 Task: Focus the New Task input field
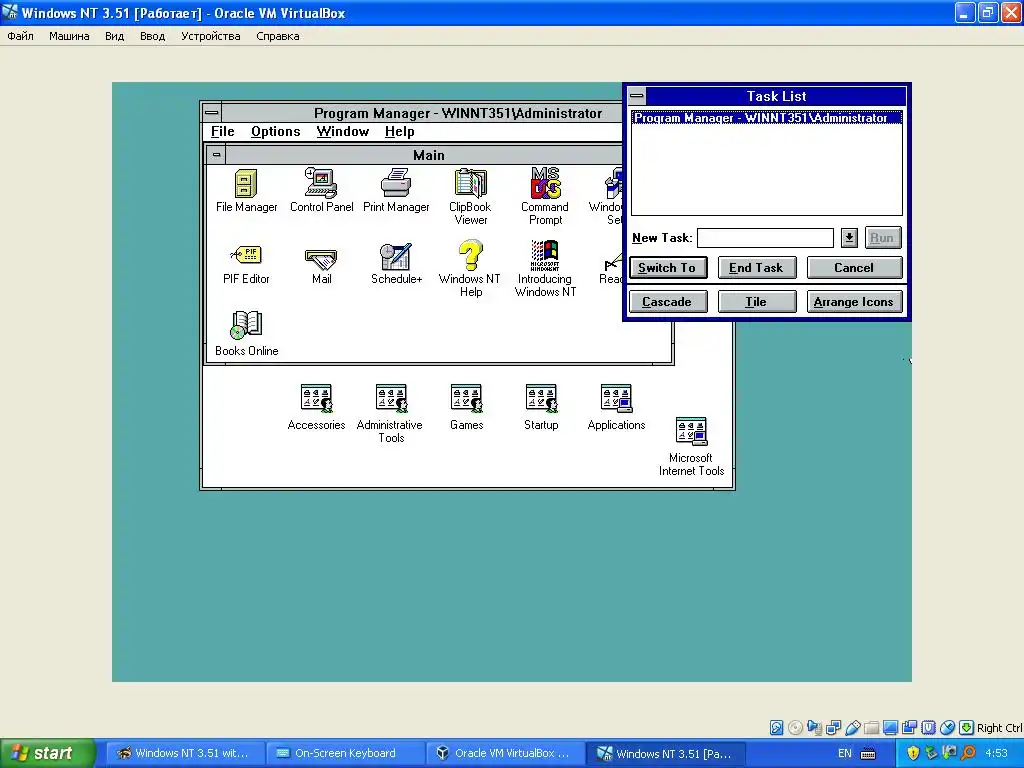click(x=765, y=238)
